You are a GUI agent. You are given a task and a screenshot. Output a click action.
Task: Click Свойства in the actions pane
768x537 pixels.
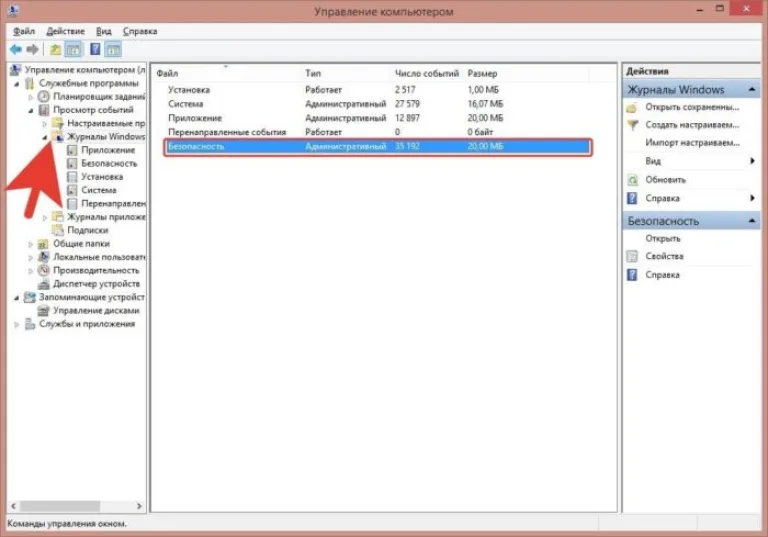(664, 256)
